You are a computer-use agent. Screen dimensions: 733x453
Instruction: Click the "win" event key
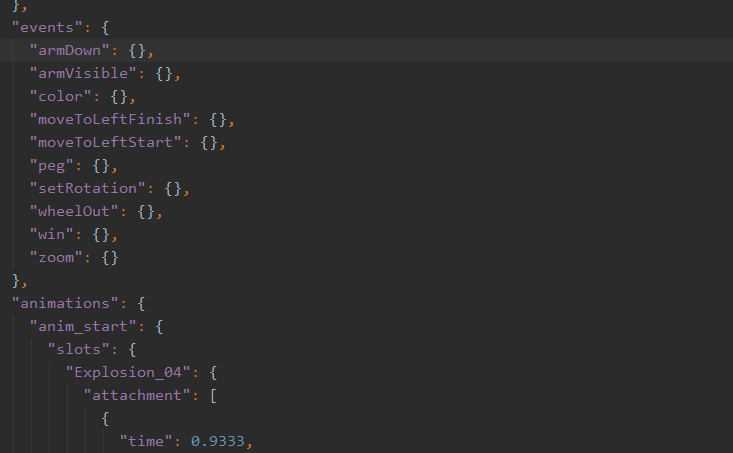pos(51,234)
